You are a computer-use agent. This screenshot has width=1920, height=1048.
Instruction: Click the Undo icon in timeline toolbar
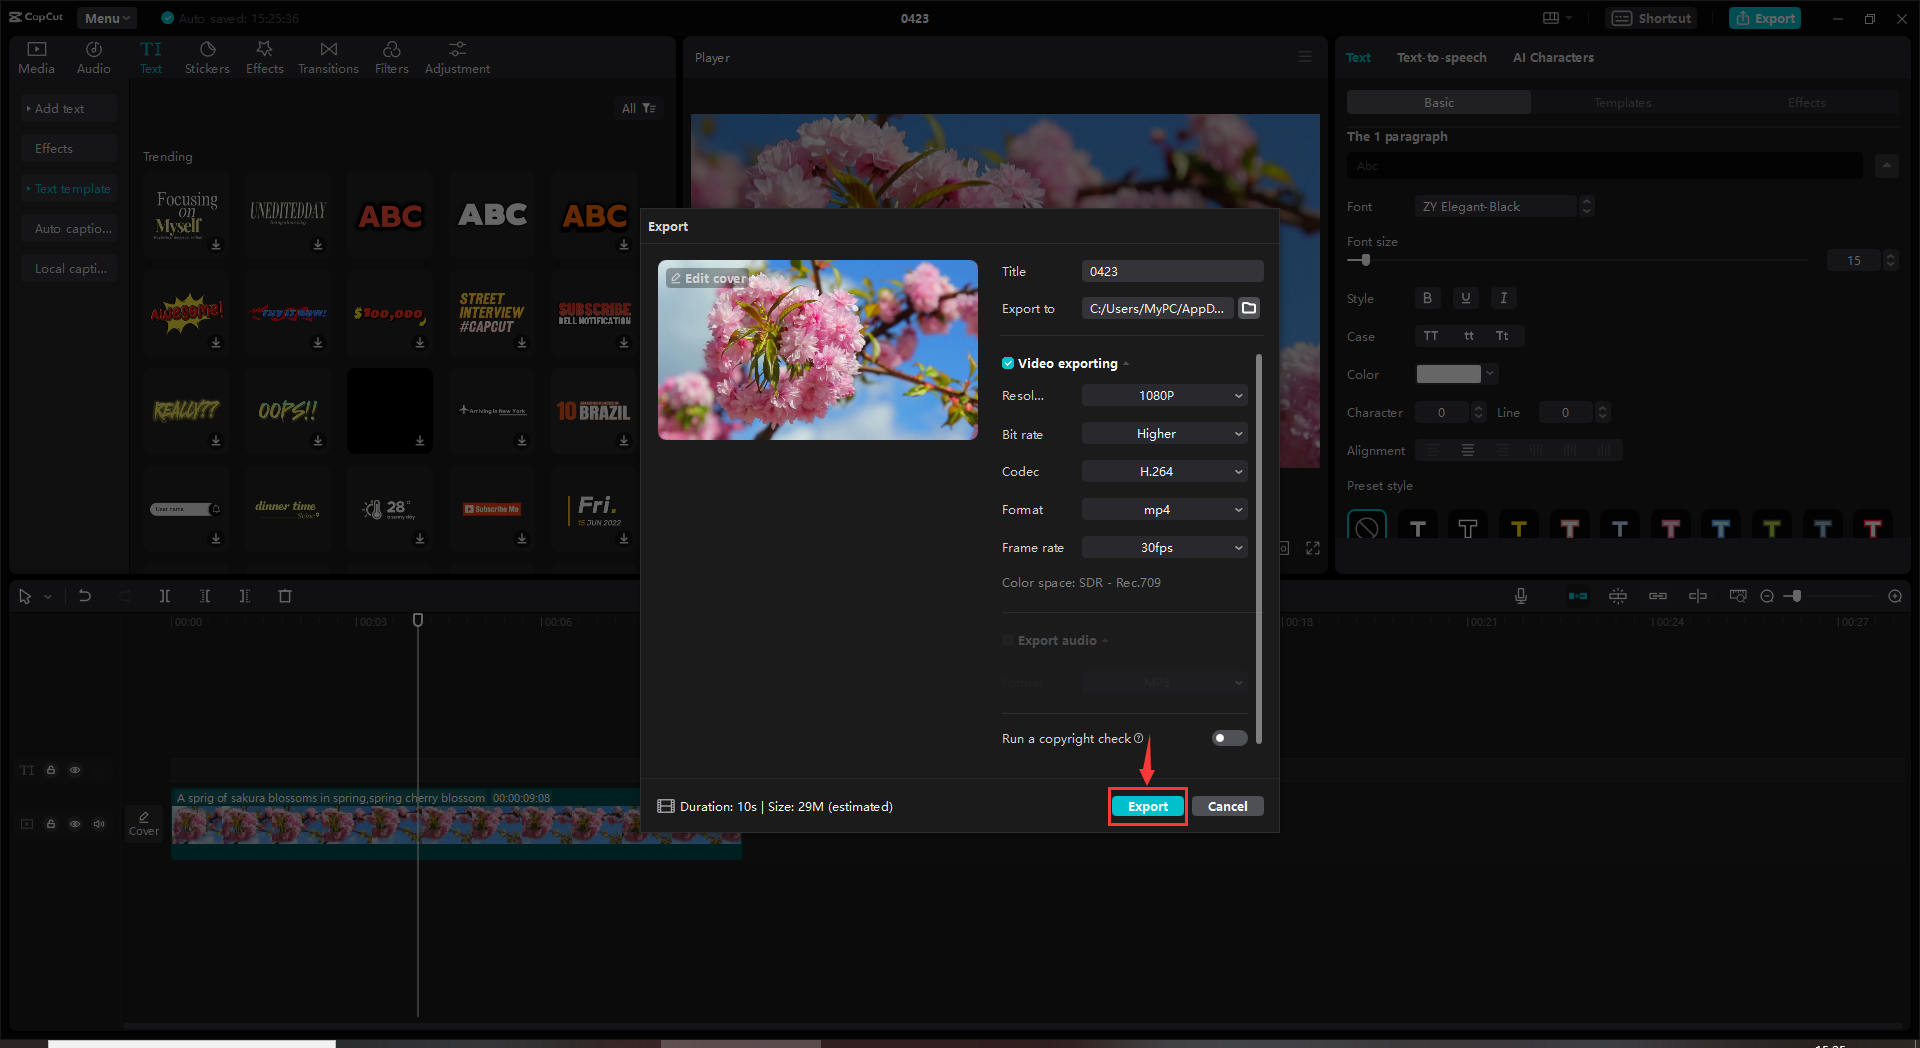85,596
